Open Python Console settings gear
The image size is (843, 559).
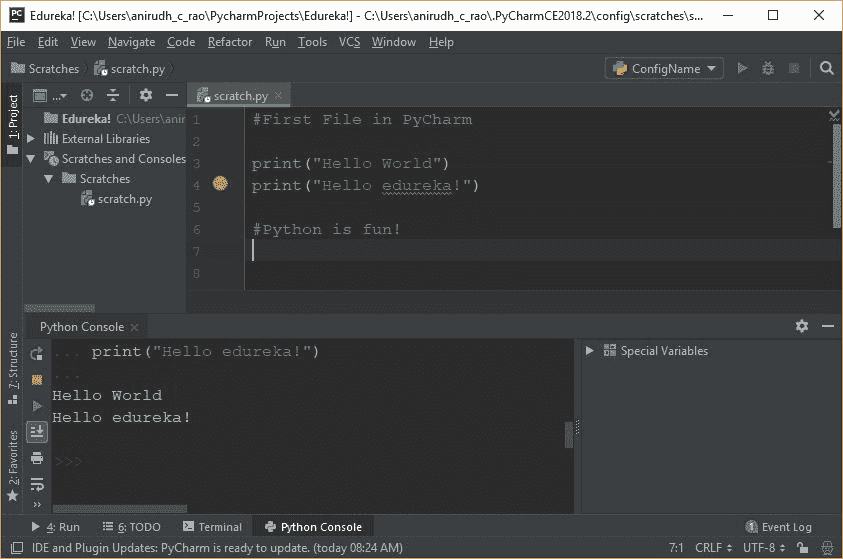[x=802, y=326]
